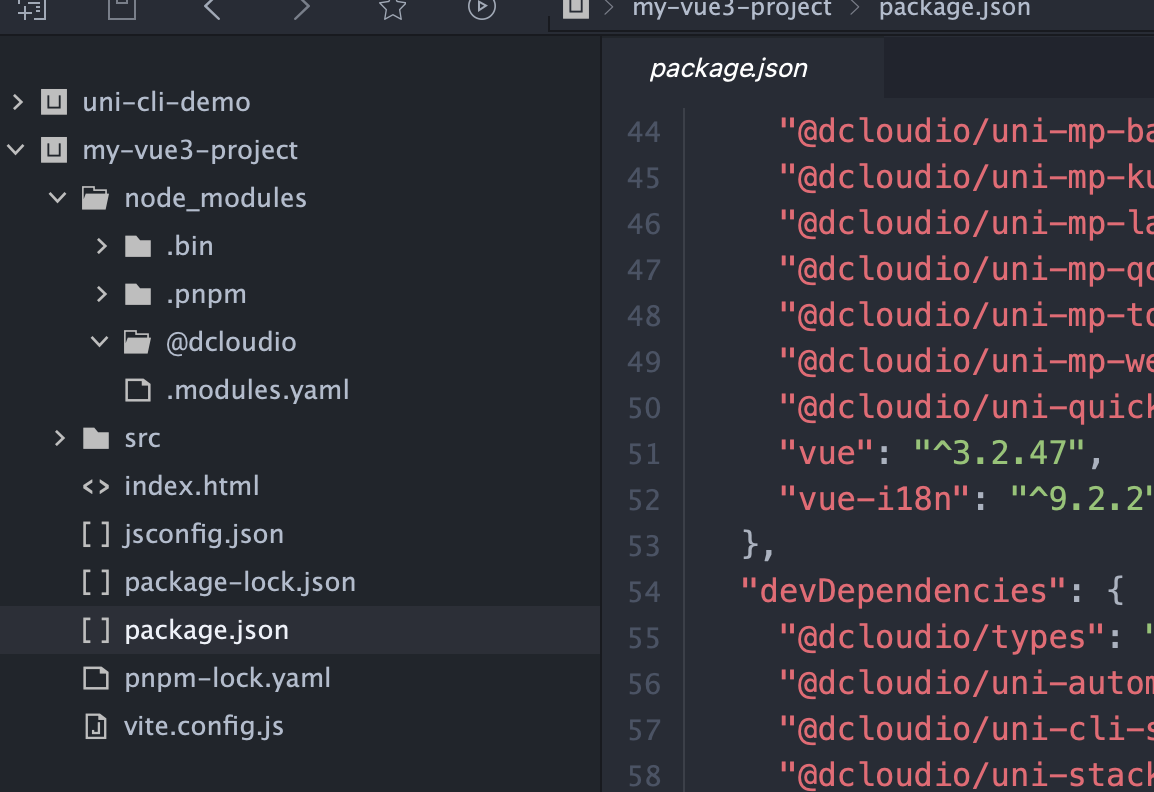Image resolution: width=1154 pixels, height=792 pixels.
Task: Click the "@dcloudio/types" key on line 55
Action: pyautogui.click(x=943, y=637)
